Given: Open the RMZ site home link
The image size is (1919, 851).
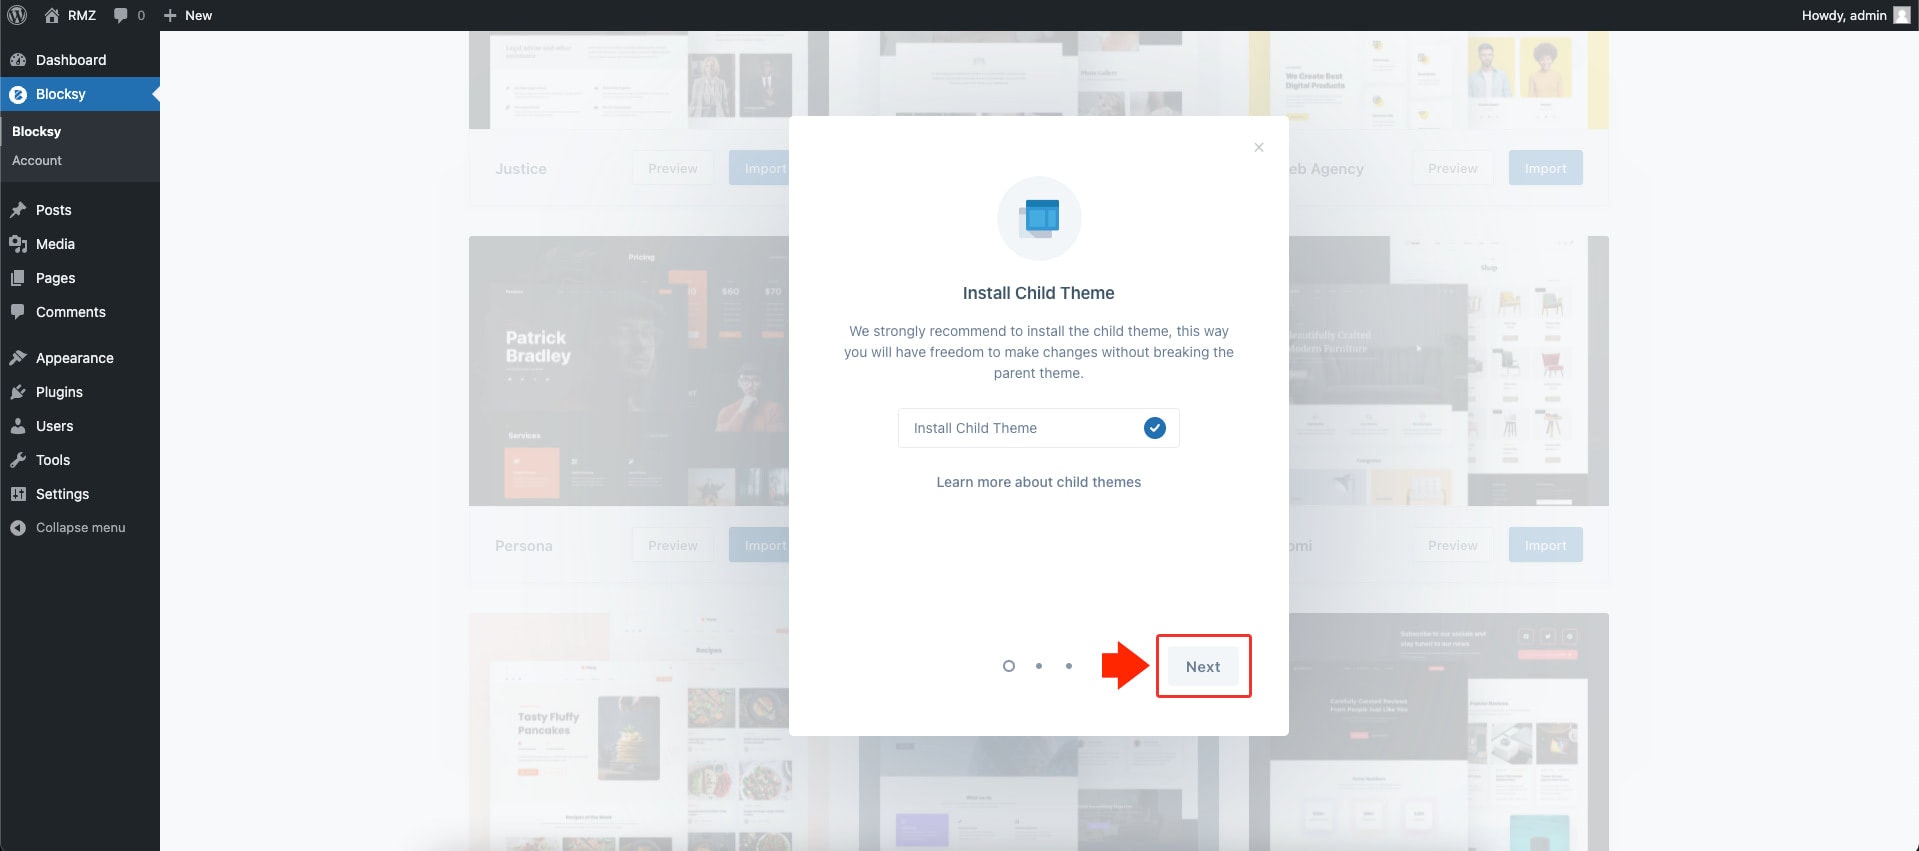Looking at the screenshot, I should (70, 15).
